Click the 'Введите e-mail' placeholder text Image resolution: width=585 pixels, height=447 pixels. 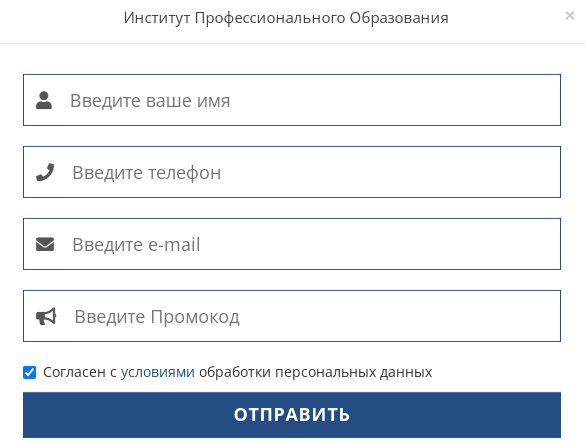coord(136,245)
